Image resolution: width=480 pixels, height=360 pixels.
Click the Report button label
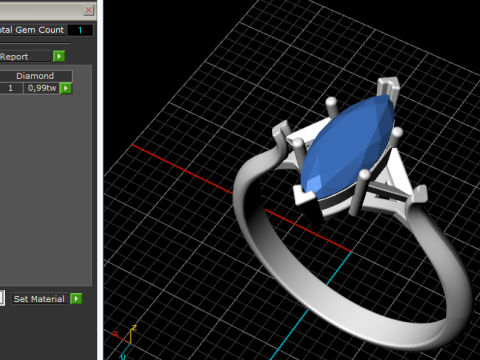coord(25,57)
